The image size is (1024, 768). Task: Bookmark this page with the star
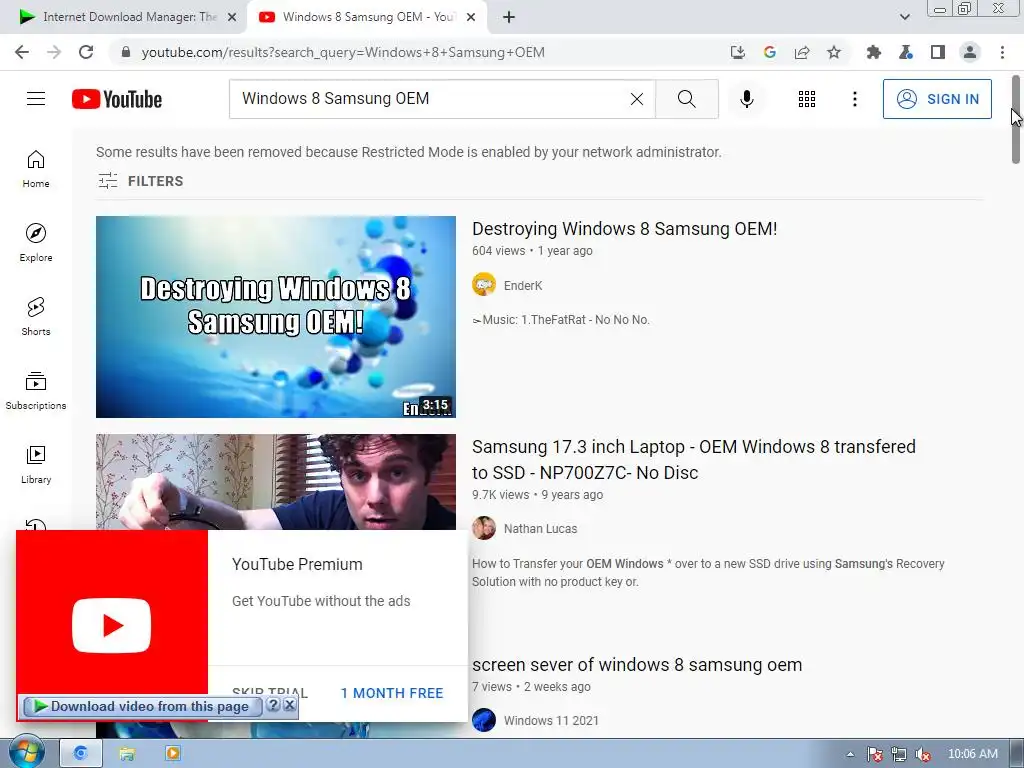click(x=833, y=52)
